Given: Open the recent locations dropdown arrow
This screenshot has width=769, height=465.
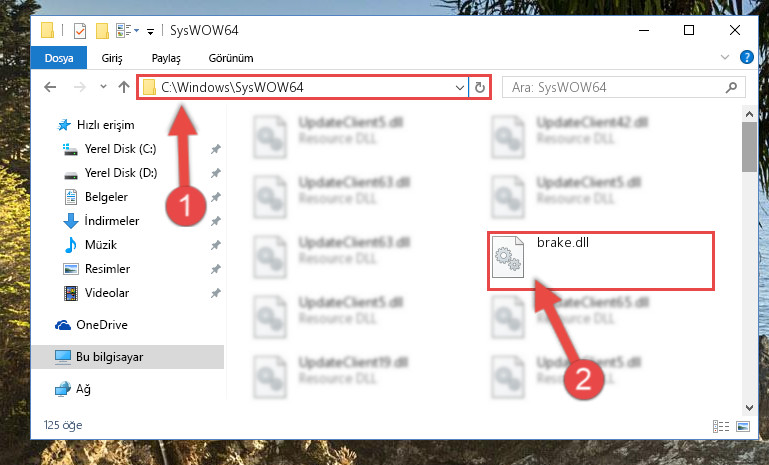Looking at the screenshot, I should pos(103,87).
